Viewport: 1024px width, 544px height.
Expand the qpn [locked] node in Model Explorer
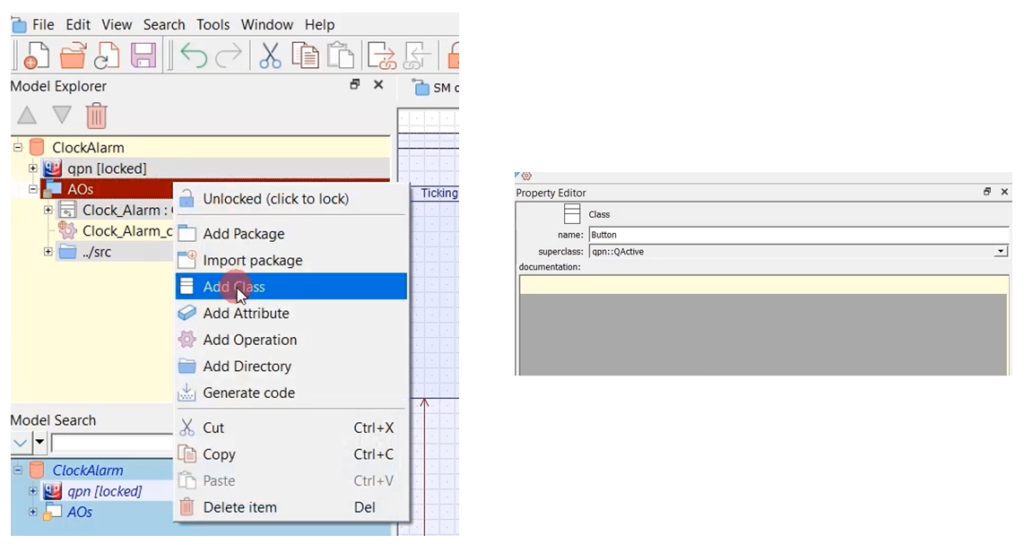pos(33,168)
